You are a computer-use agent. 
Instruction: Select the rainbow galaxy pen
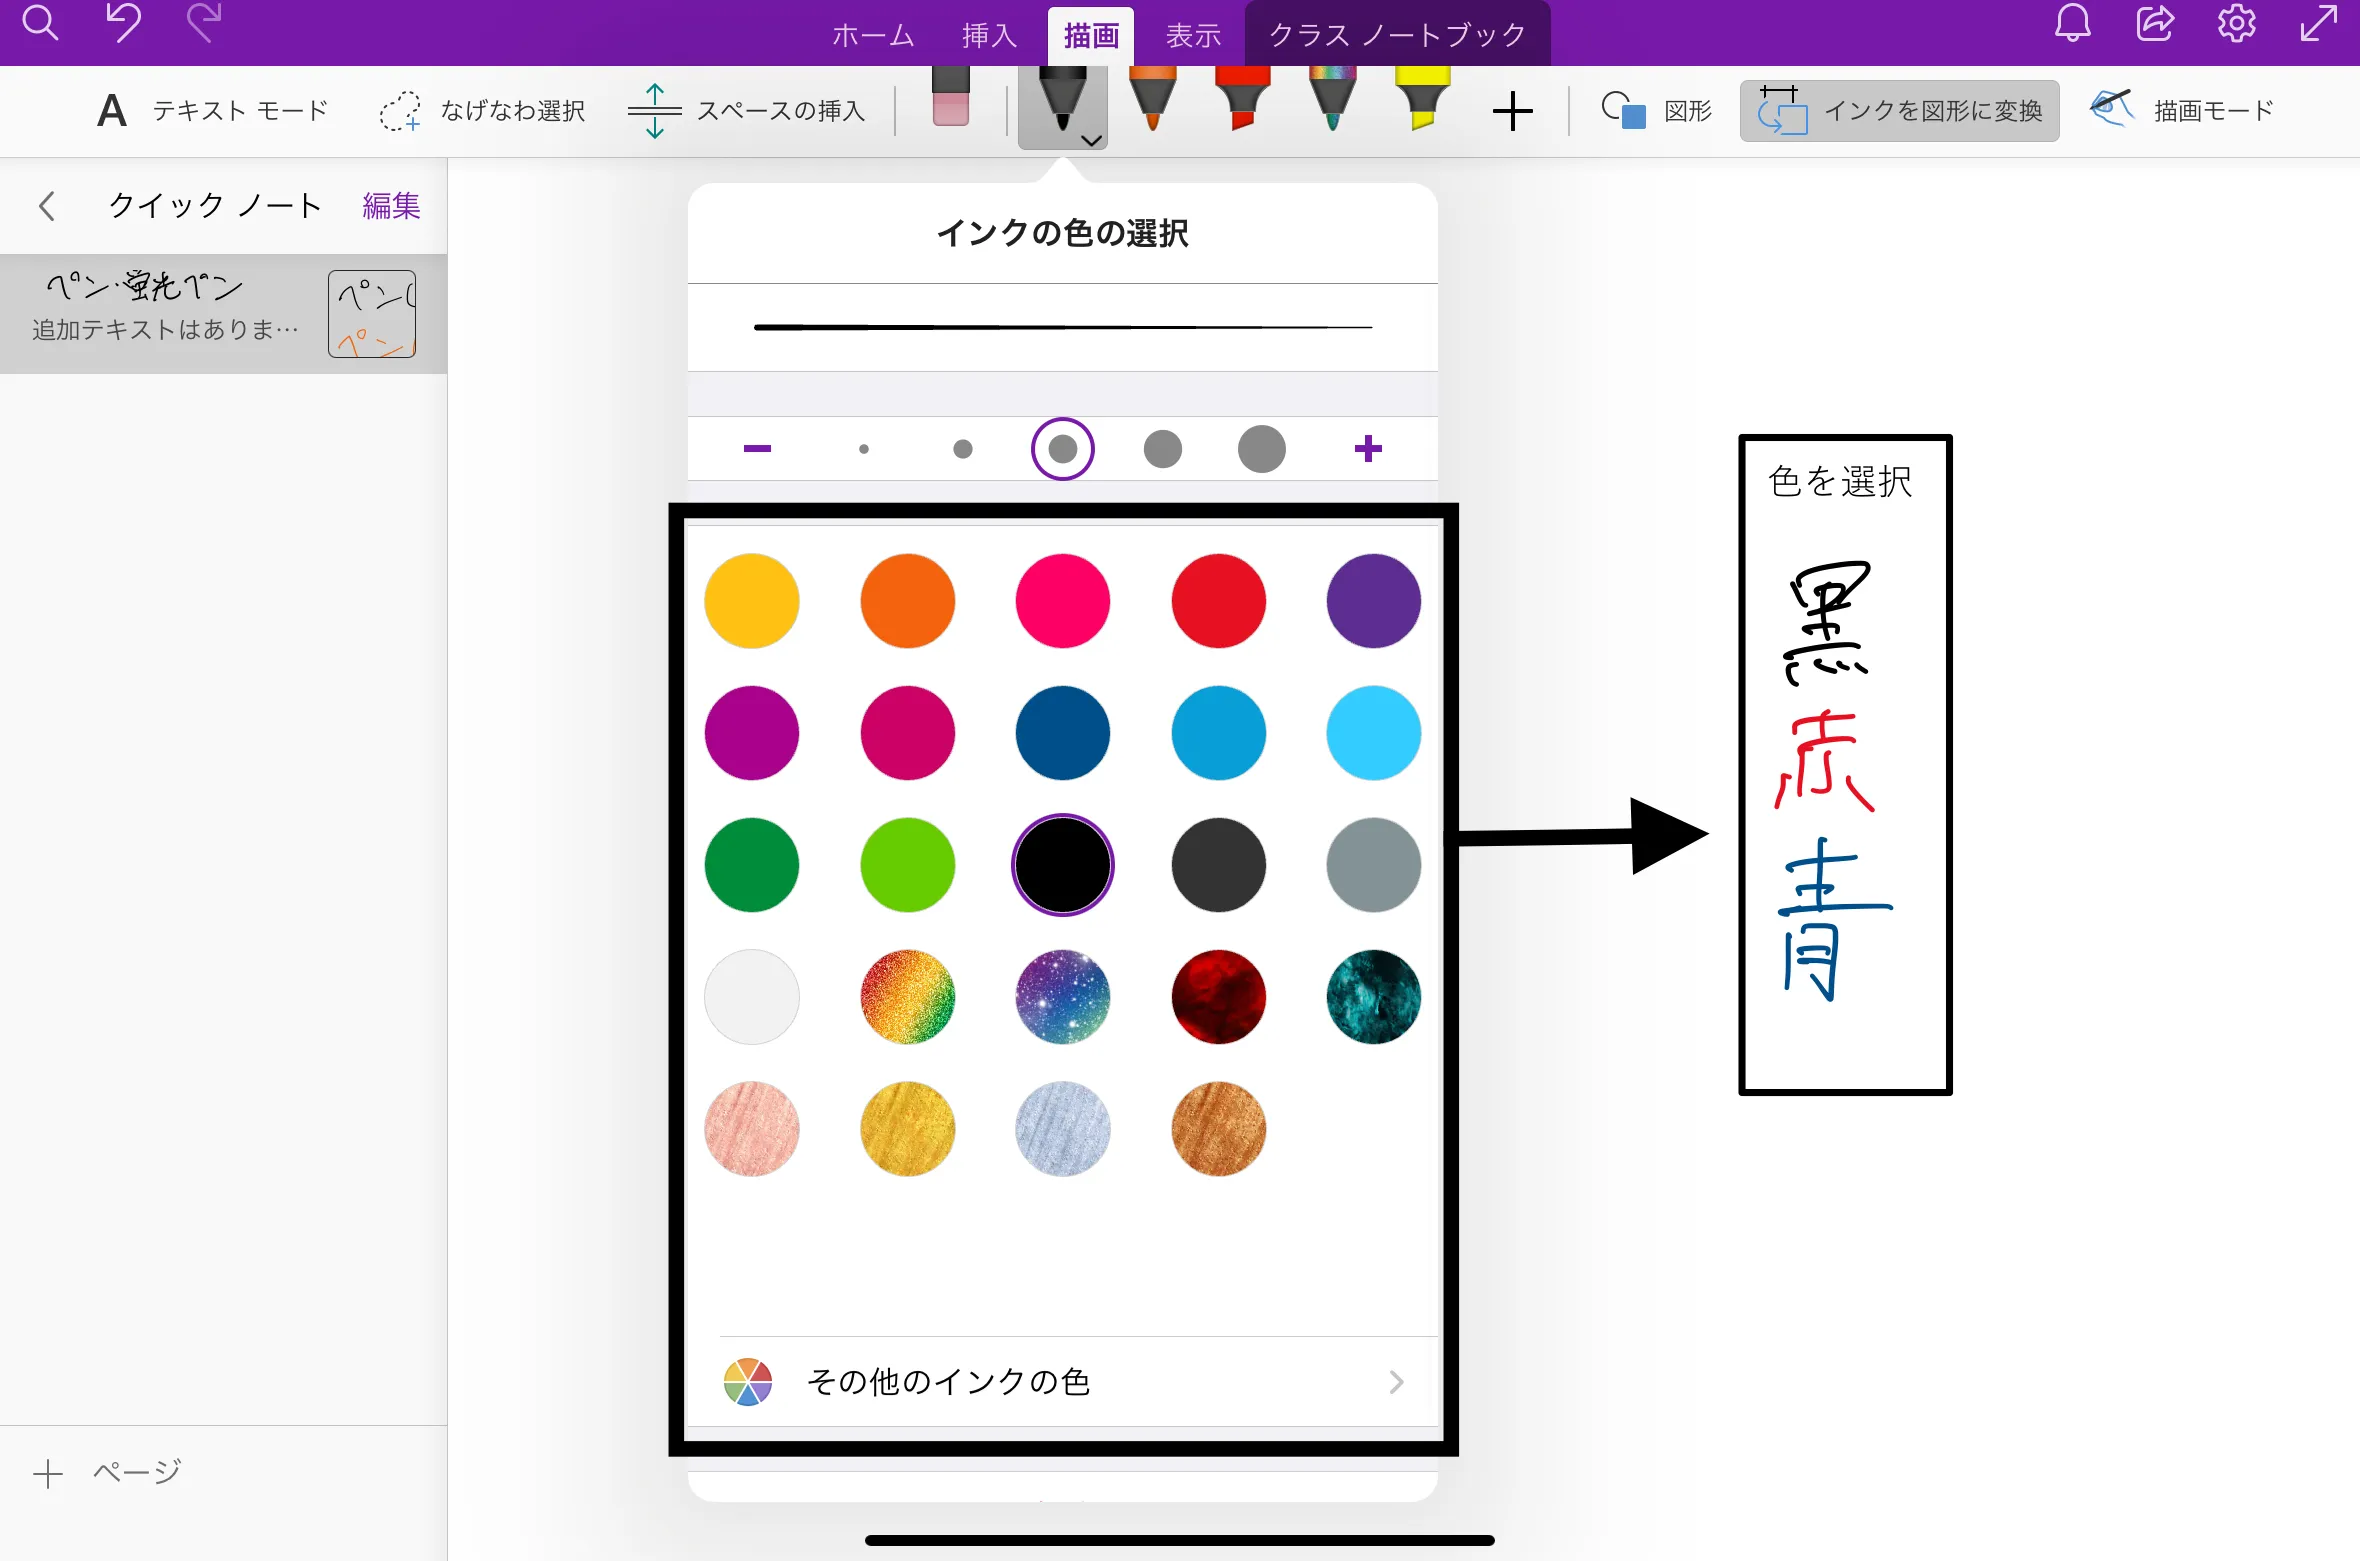tap(1331, 105)
